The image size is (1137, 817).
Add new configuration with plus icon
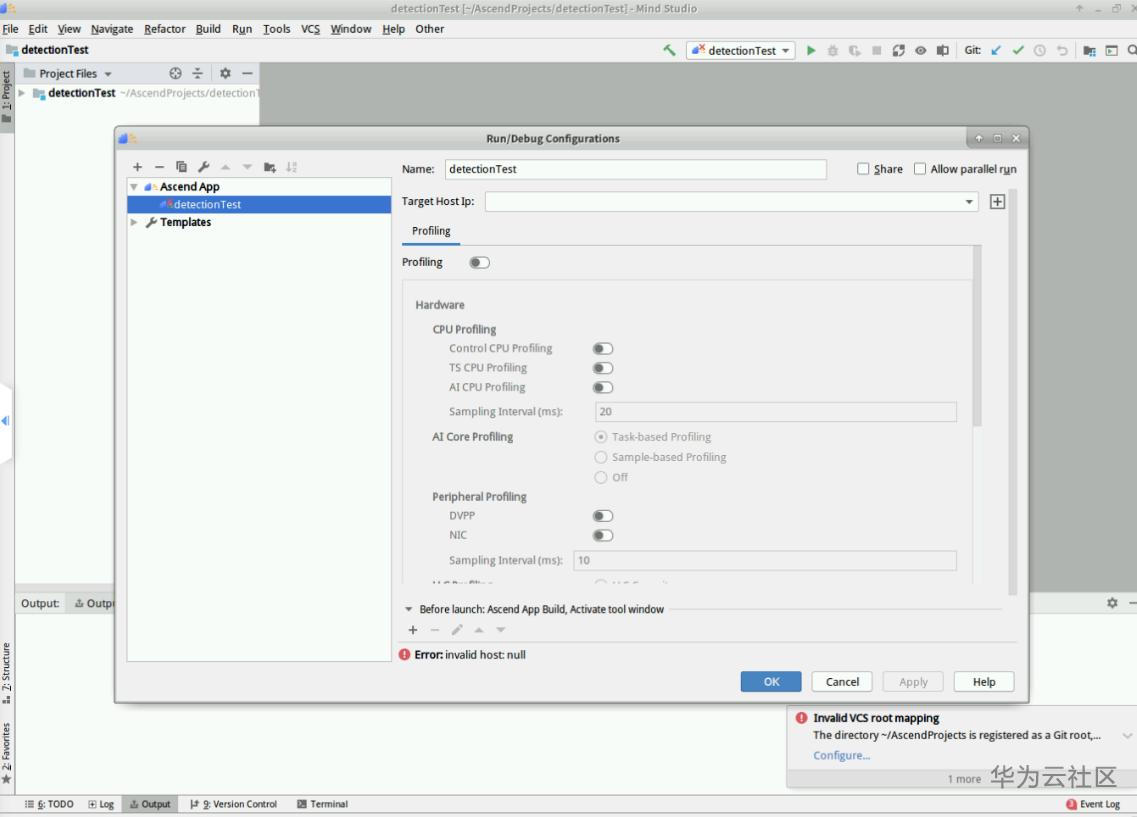pos(138,167)
